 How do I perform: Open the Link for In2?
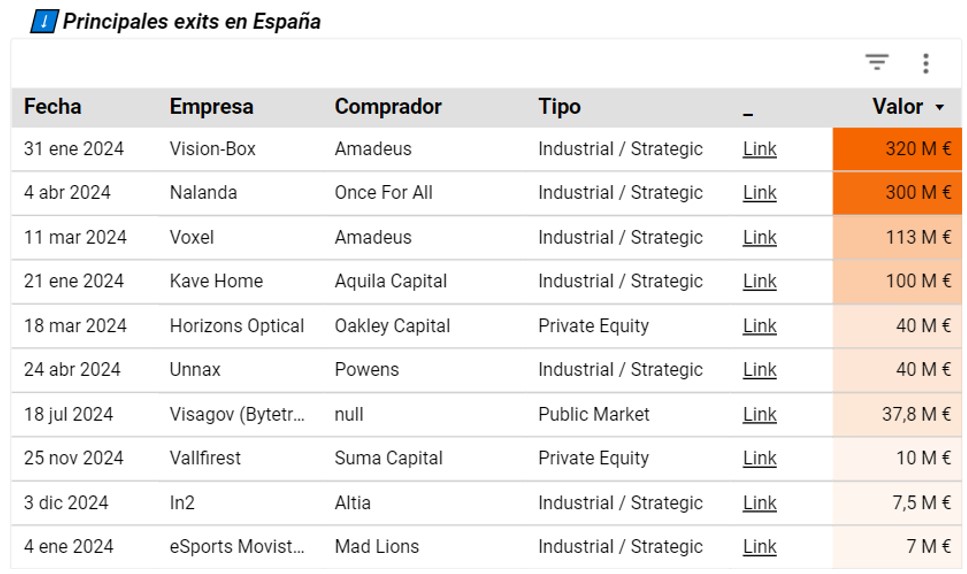tap(759, 503)
